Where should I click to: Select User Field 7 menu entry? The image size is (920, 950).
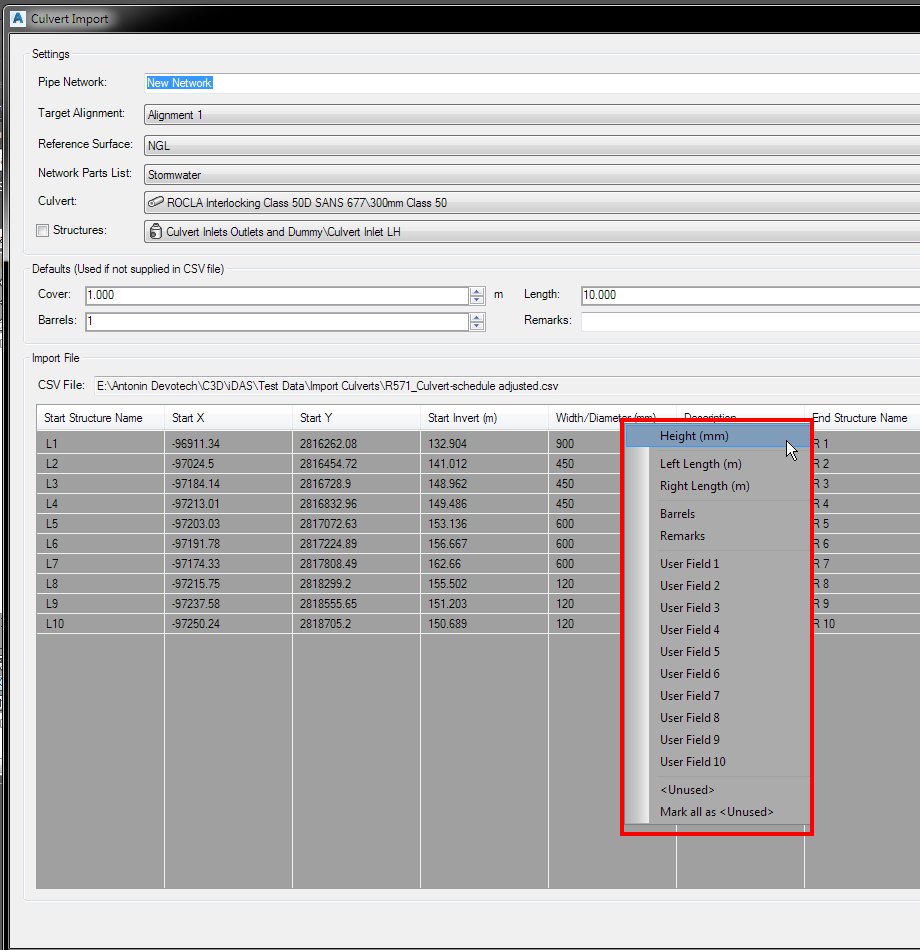point(718,696)
